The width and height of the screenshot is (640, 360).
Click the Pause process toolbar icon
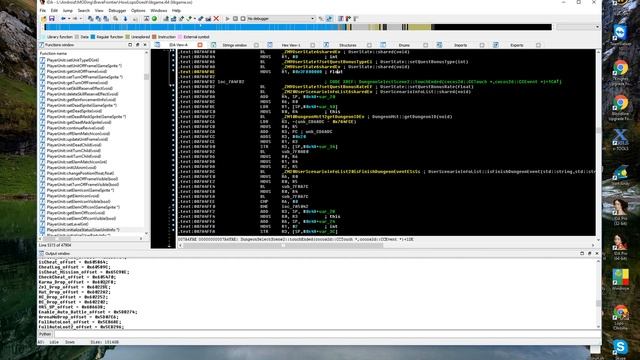pyautogui.click(x=235, y=19)
